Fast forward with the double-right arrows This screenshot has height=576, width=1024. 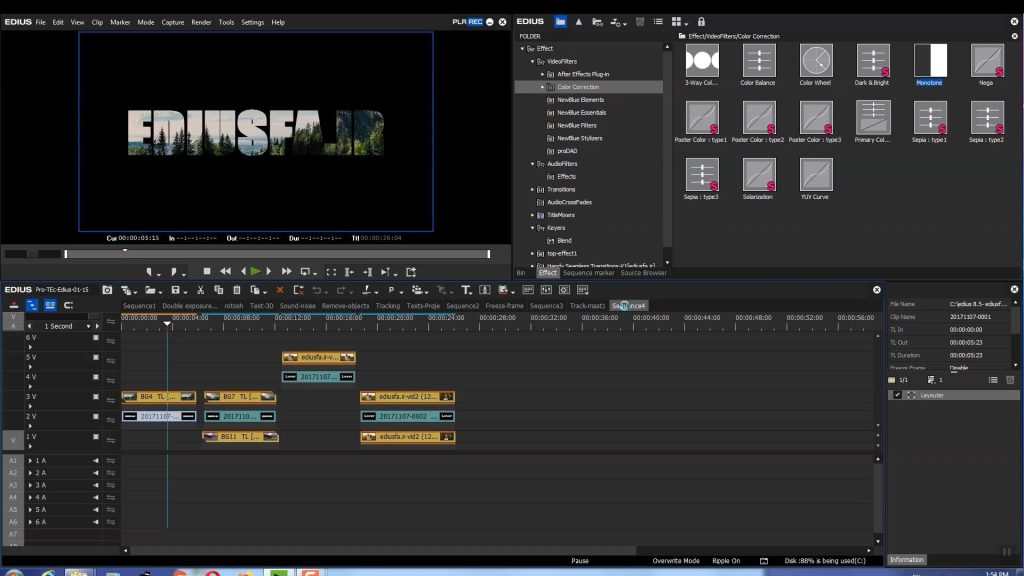coord(286,271)
